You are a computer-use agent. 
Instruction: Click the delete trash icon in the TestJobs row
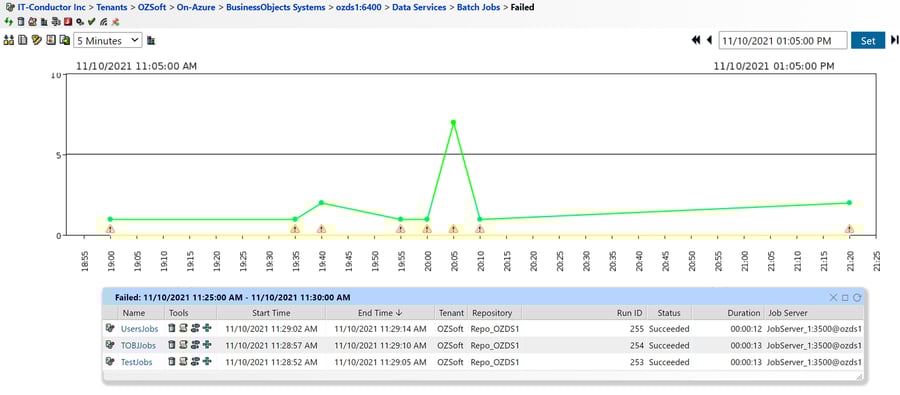[x=172, y=362]
